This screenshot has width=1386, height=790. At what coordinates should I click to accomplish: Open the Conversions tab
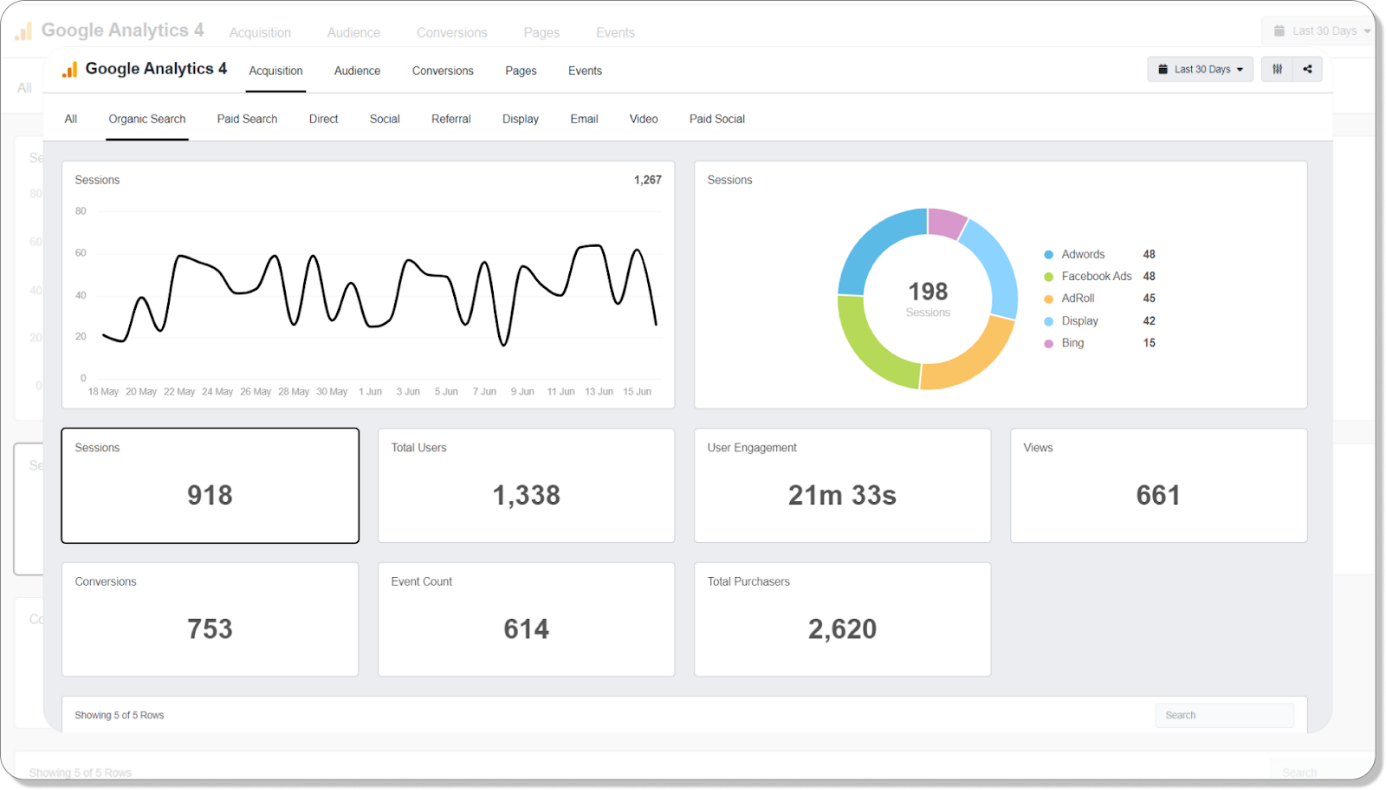click(x=443, y=71)
